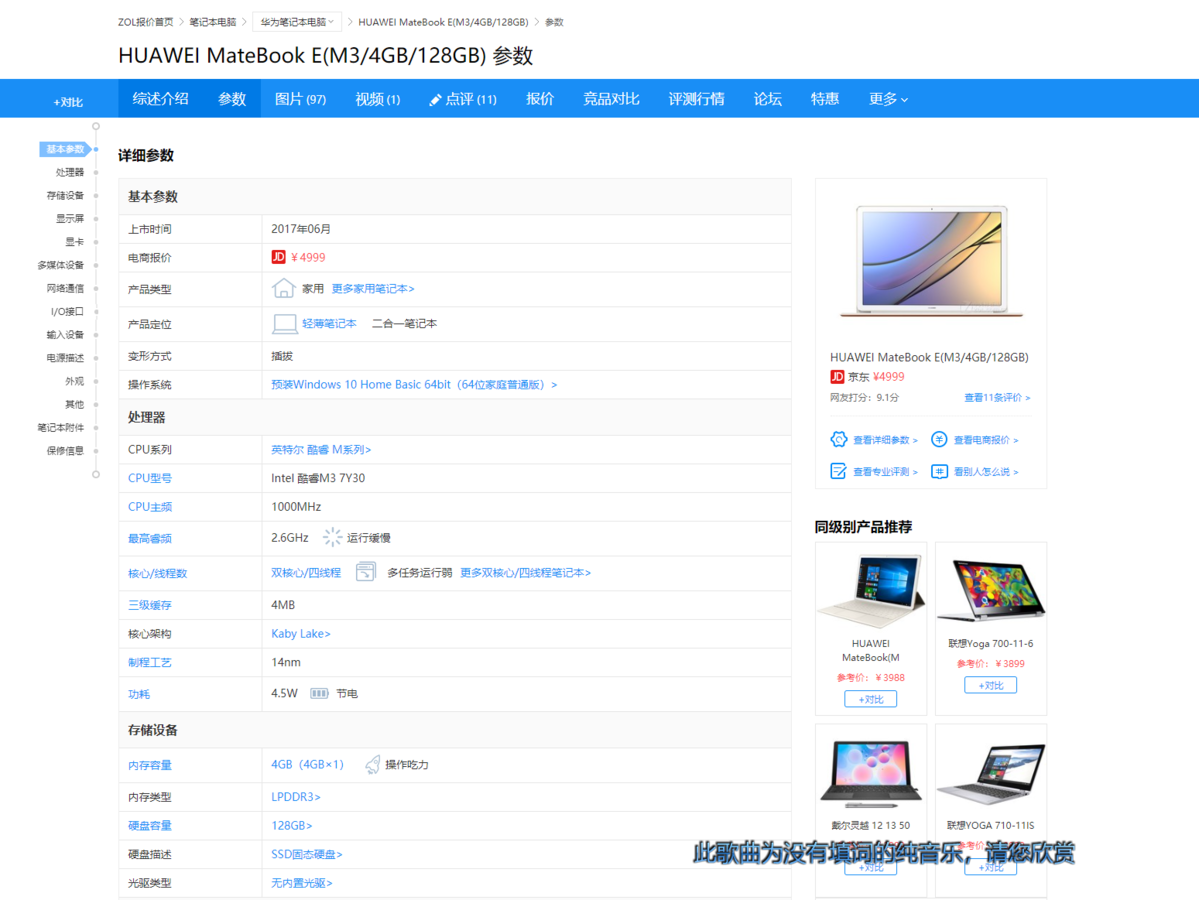Open the 视频 (1) tab

point(378,99)
